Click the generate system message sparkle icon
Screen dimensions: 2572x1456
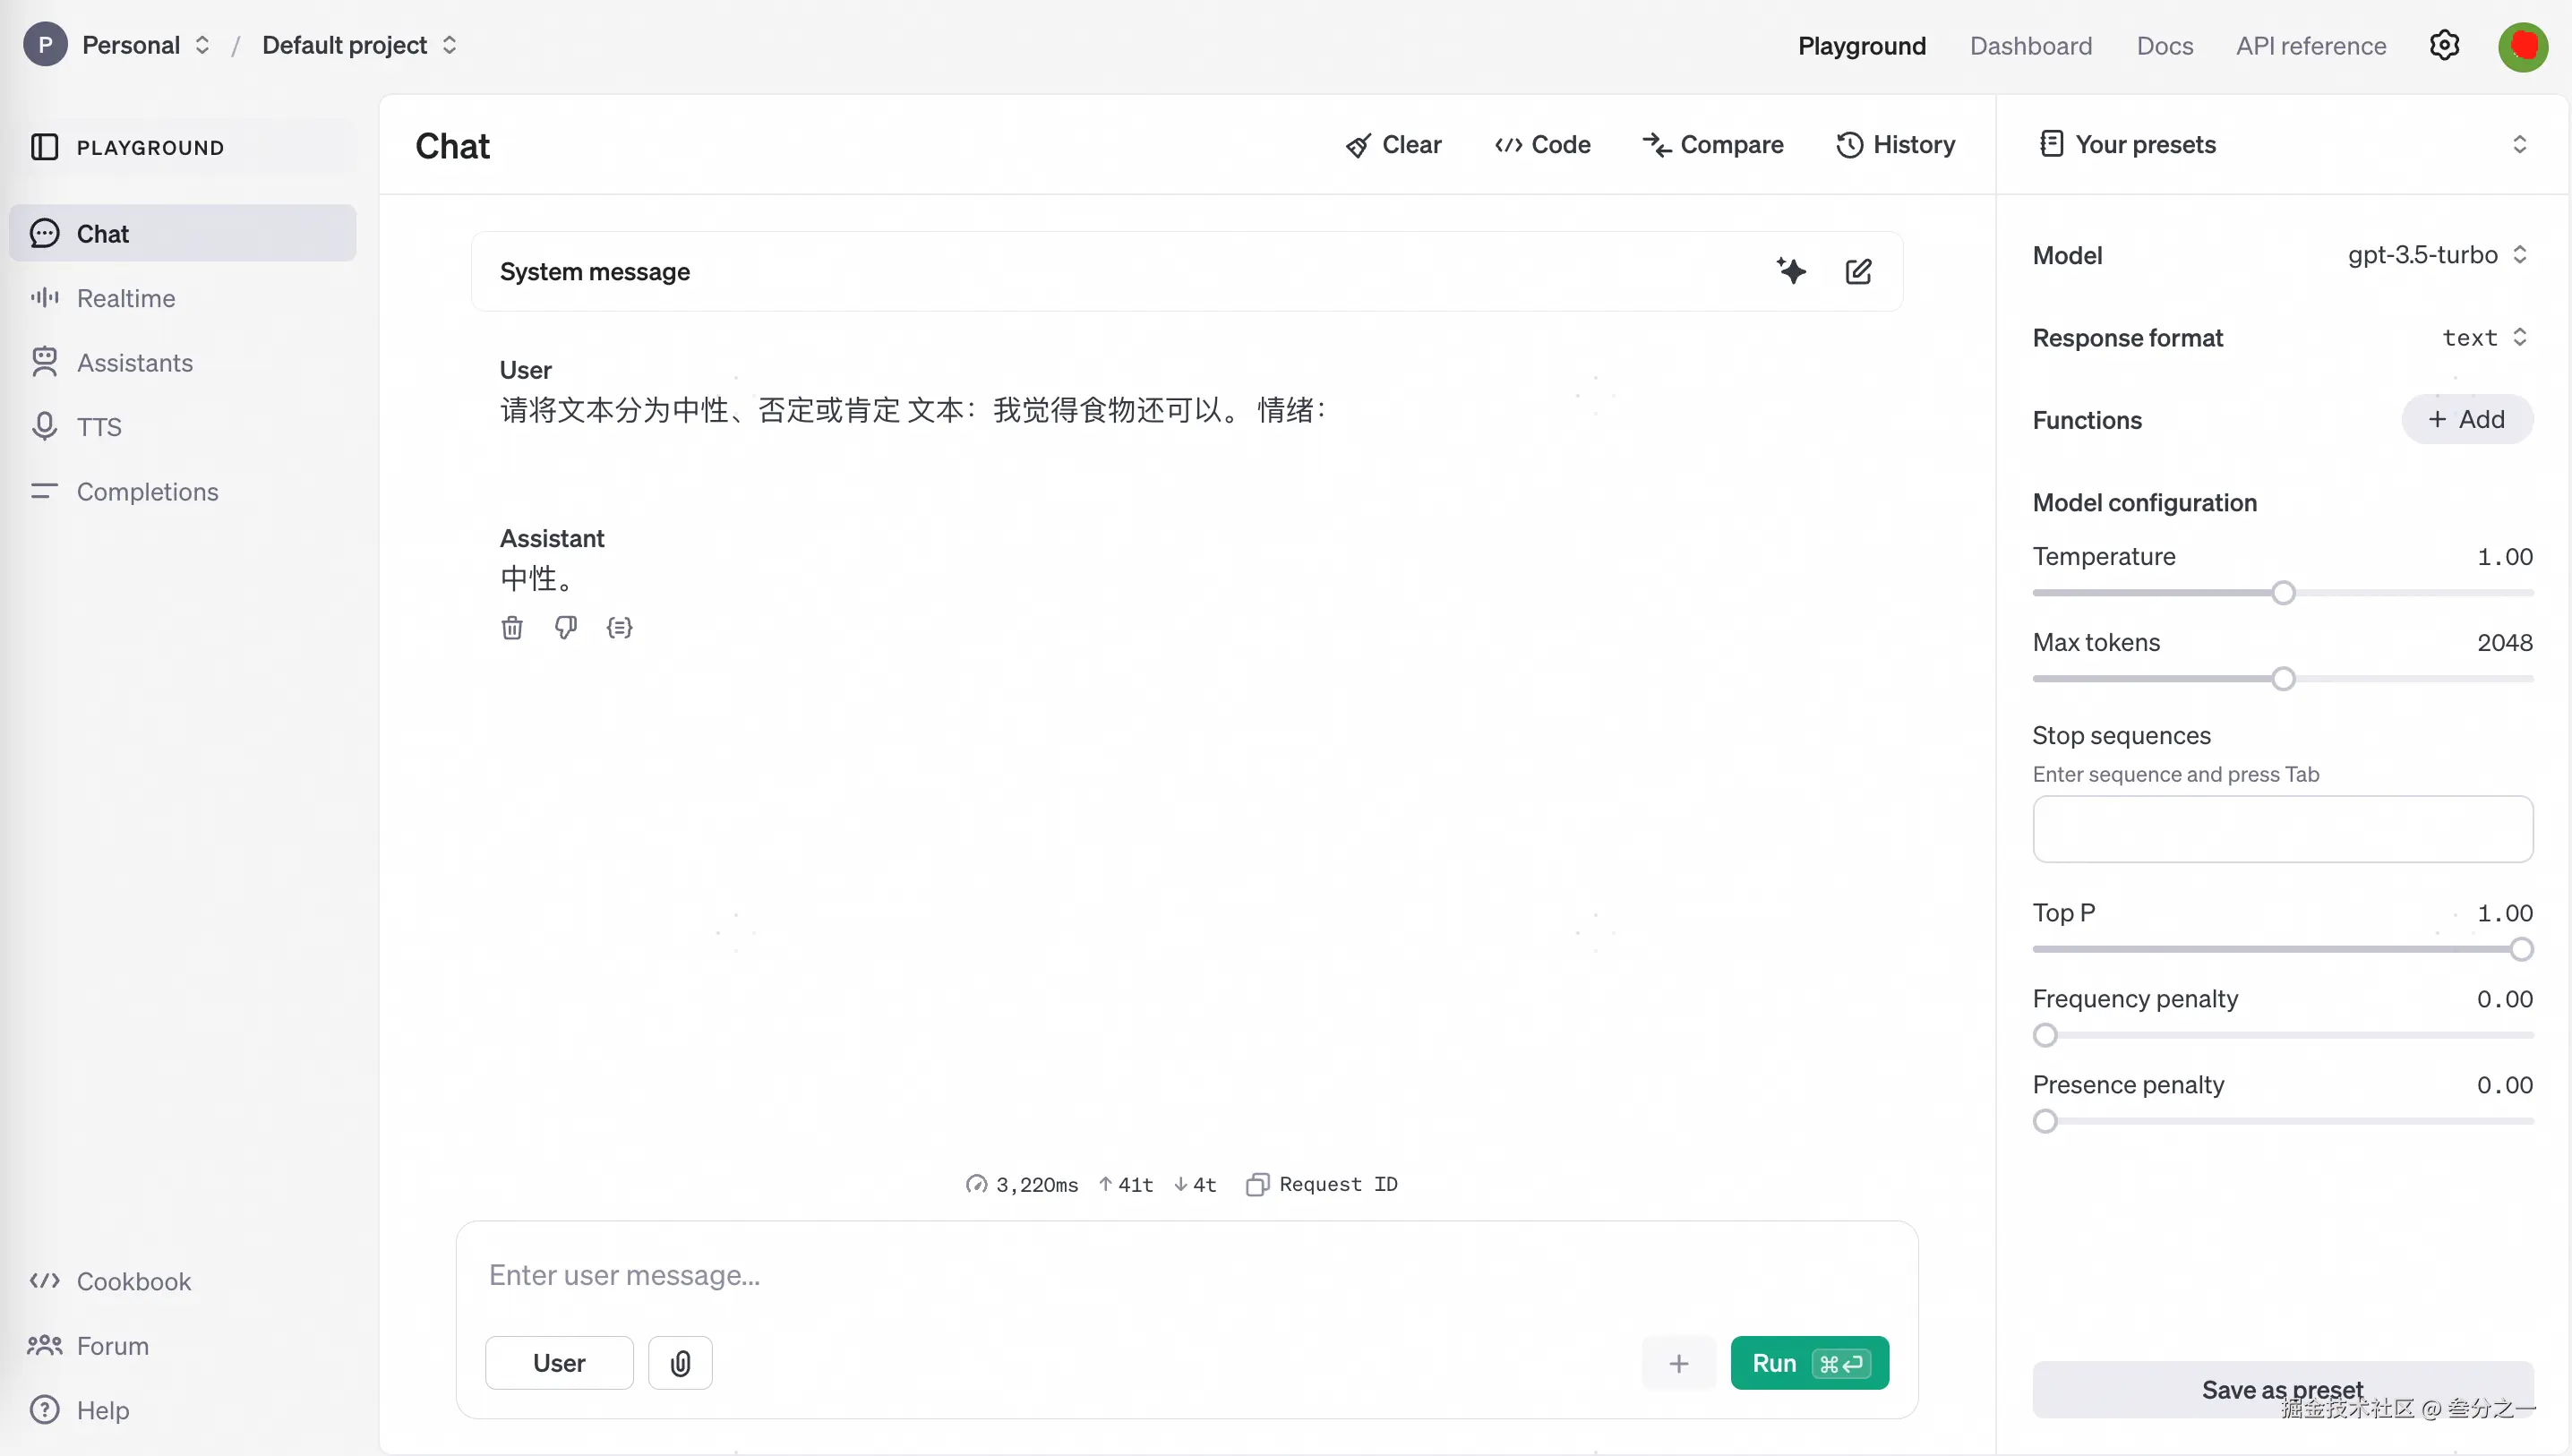click(x=1791, y=271)
